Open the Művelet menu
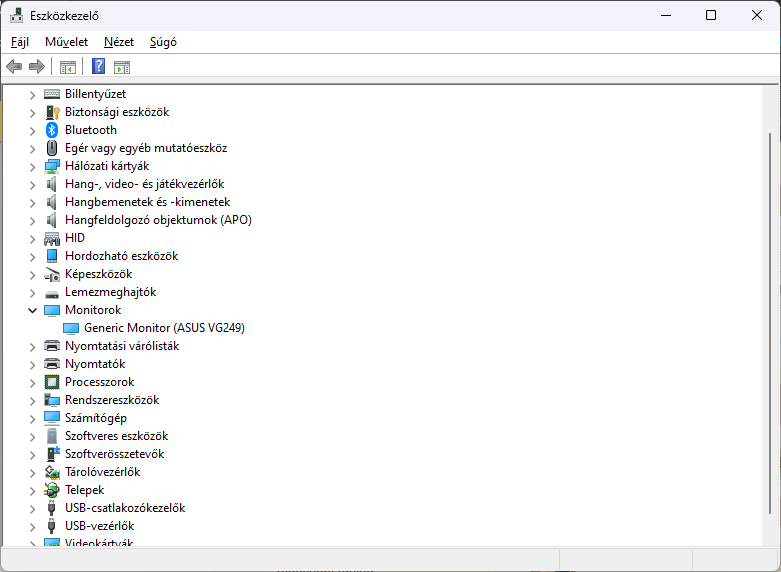The height and width of the screenshot is (572, 781). (66, 42)
